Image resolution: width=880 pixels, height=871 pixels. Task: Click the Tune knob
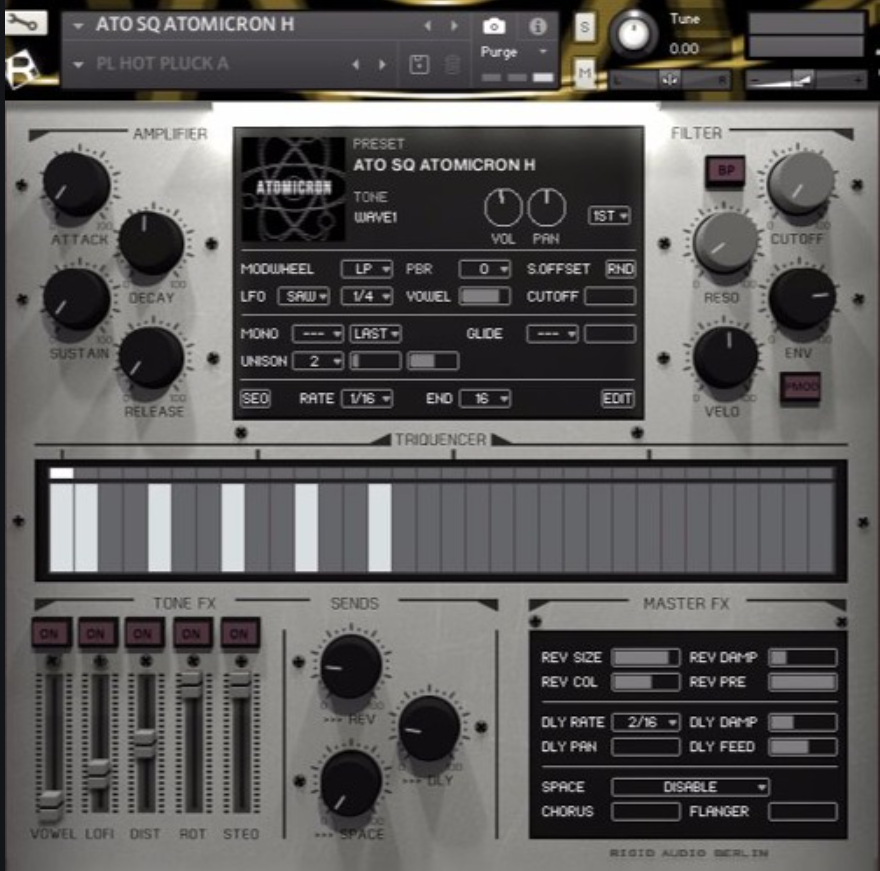[633, 34]
